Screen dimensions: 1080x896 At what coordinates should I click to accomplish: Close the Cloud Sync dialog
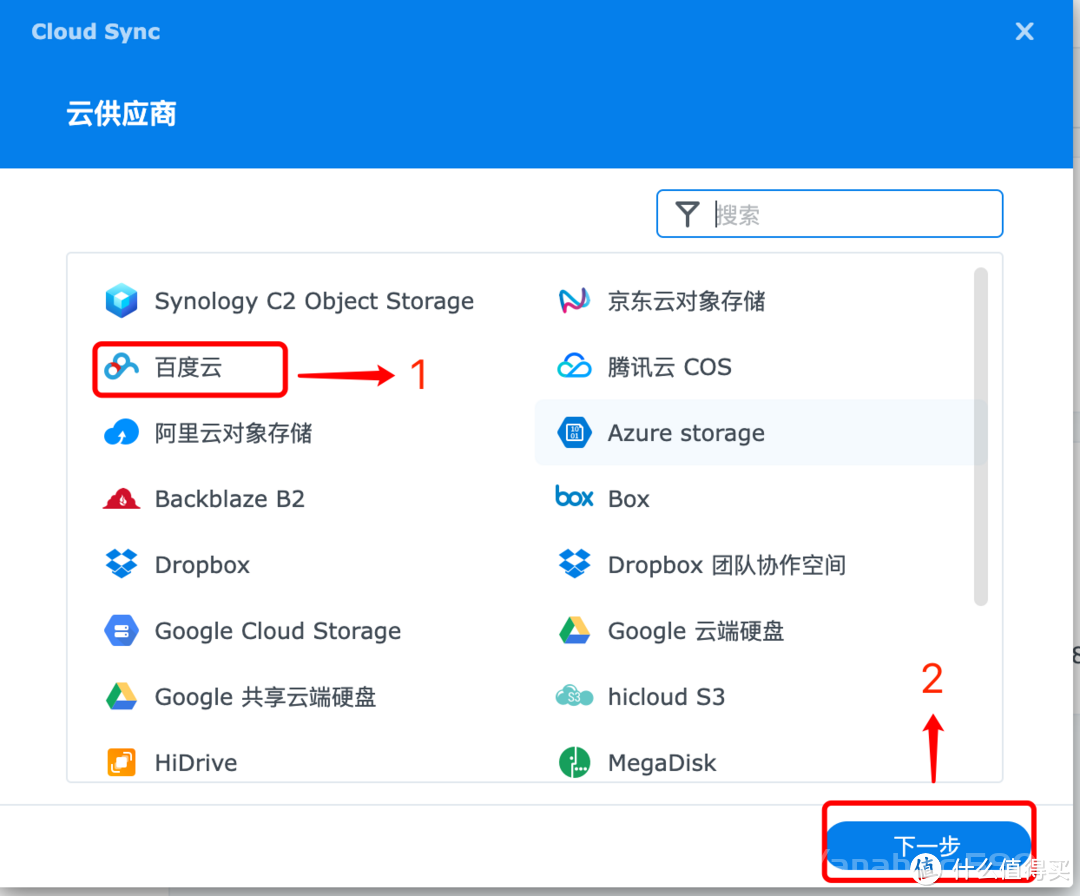pyautogui.click(x=1024, y=31)
